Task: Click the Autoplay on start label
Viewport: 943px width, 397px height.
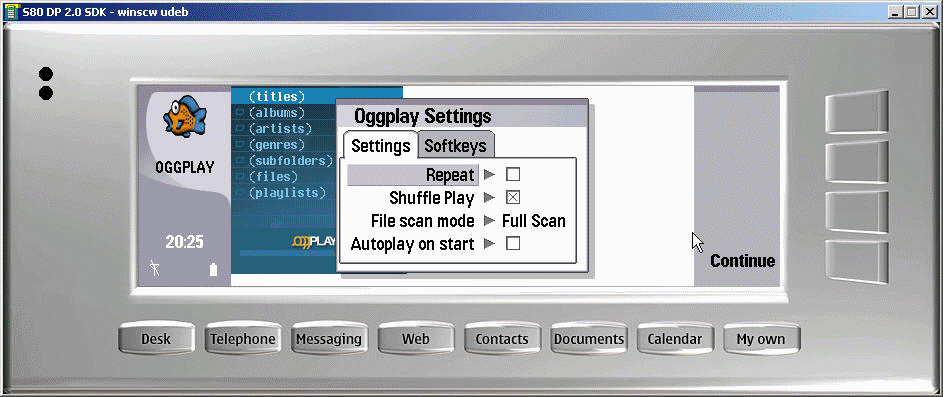Action: [413, 244]
